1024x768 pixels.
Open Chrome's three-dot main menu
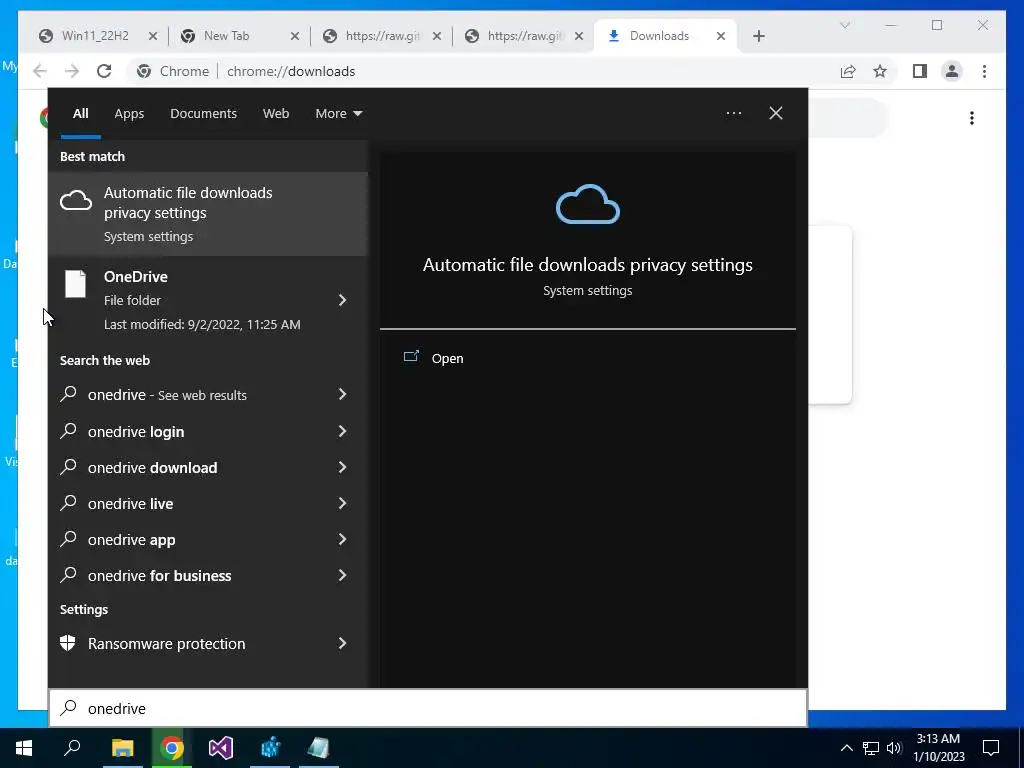pos(984,71)
